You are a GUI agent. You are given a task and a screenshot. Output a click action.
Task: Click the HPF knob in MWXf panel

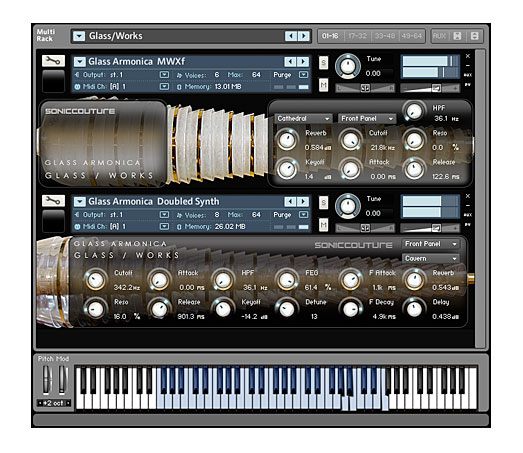coord(414,111)
